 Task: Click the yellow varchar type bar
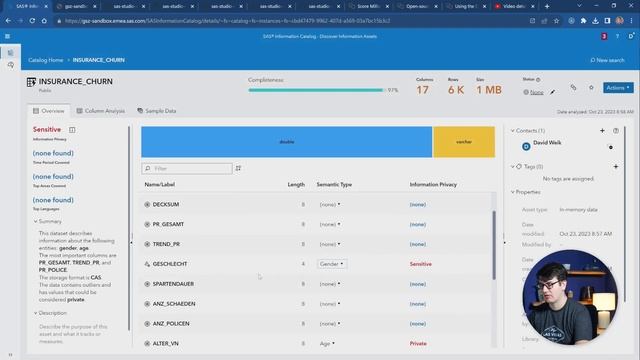click(464, 142)
